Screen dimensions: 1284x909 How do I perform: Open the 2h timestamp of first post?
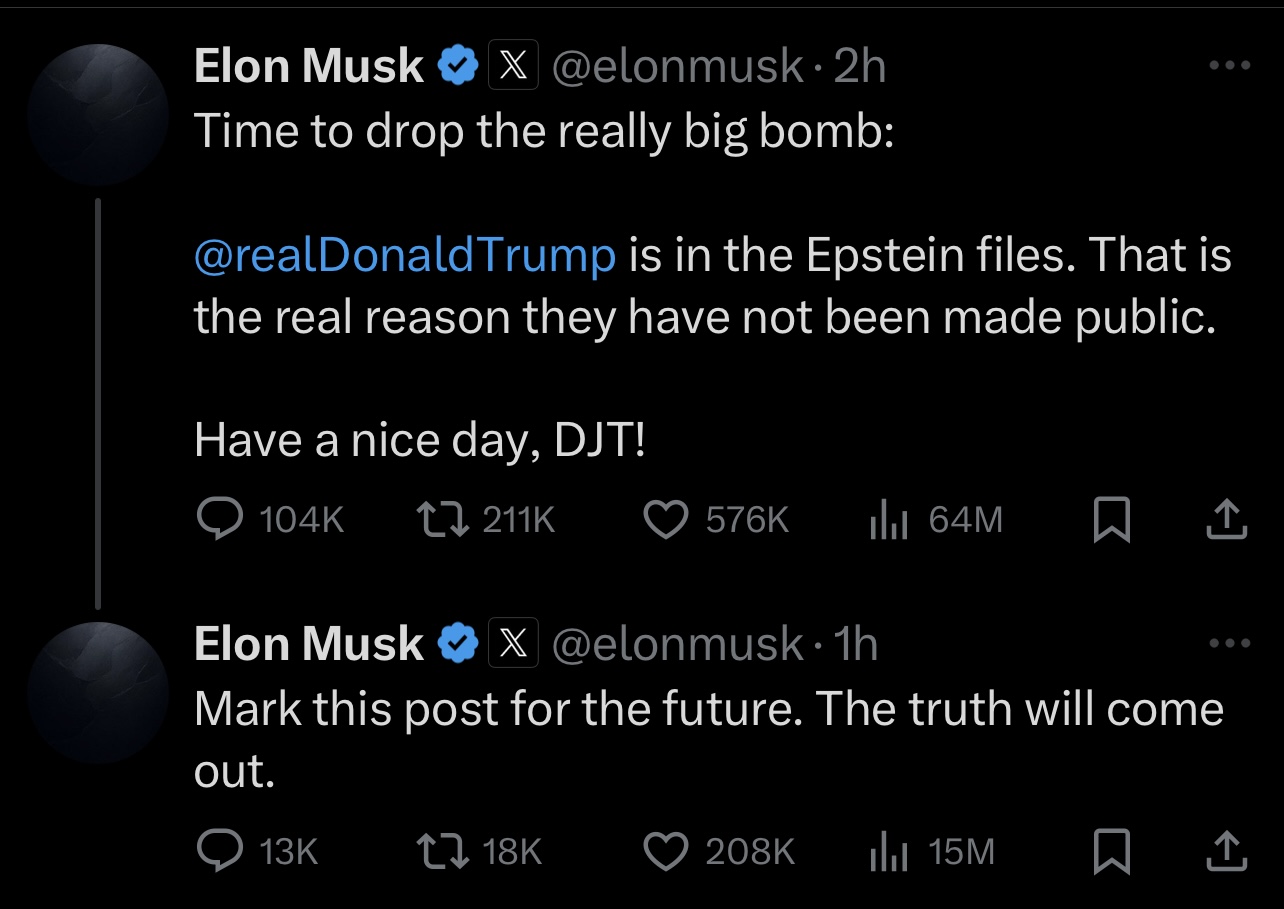860,67
